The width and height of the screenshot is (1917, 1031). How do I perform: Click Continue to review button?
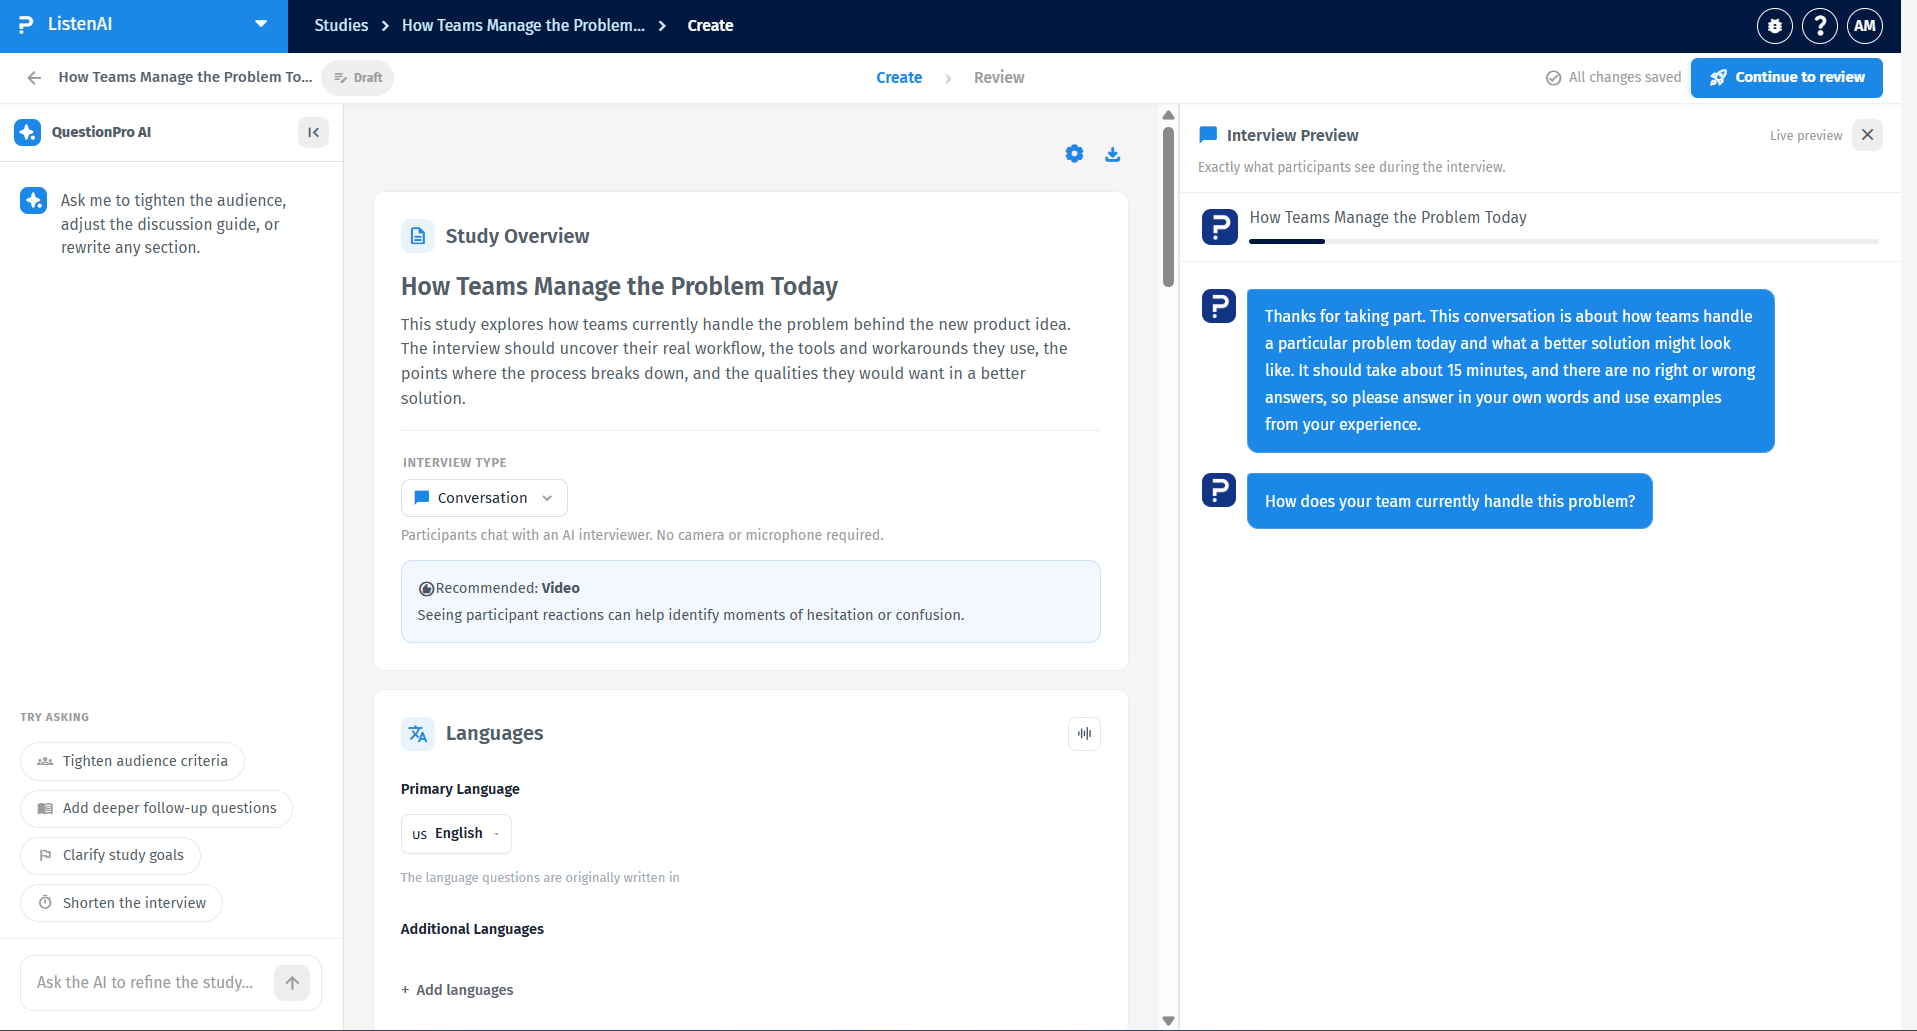pyautogui.click(x=1786, y=78)
